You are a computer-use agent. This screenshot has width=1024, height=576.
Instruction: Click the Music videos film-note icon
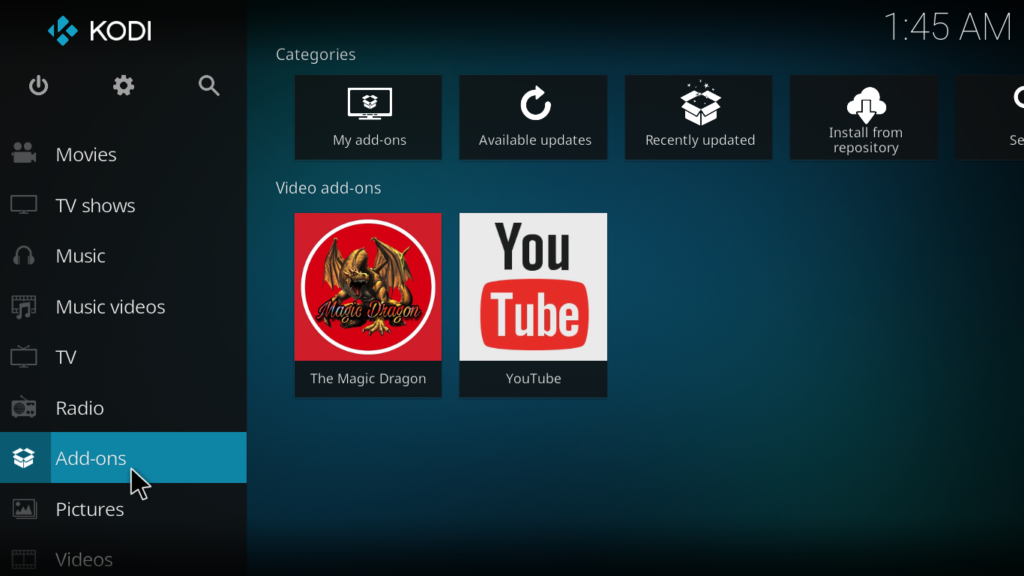pos(24,306)
